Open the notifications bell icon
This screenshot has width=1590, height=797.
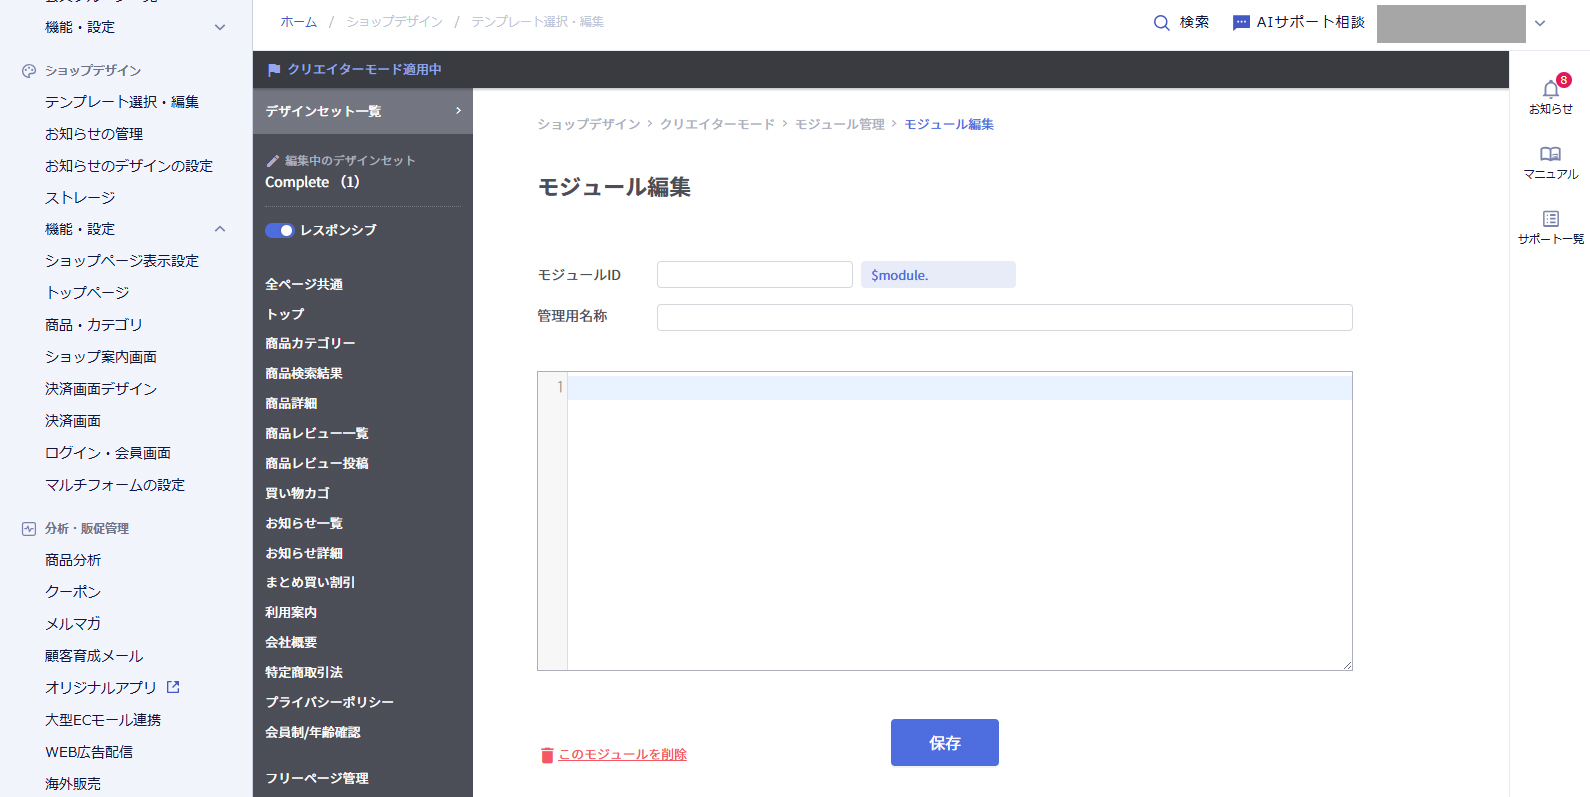click(1550, 89)
